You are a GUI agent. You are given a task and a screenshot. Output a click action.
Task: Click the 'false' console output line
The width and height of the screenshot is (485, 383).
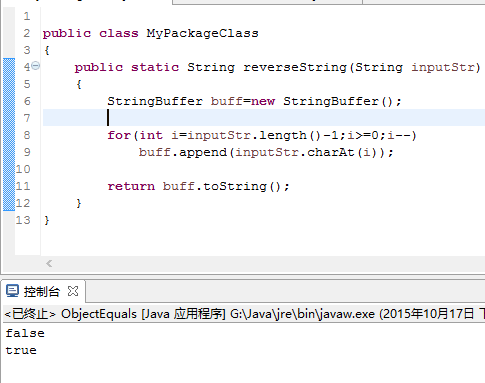pos(25,333)
